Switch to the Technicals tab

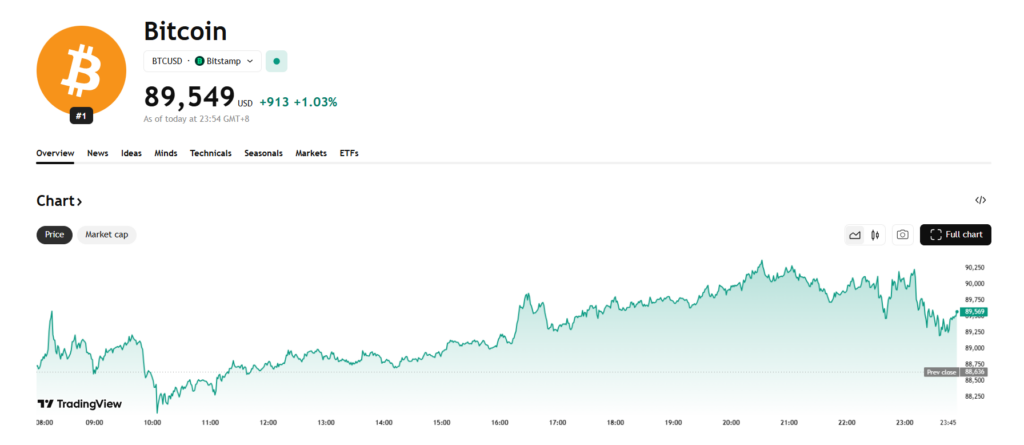(x=210, y=153)
